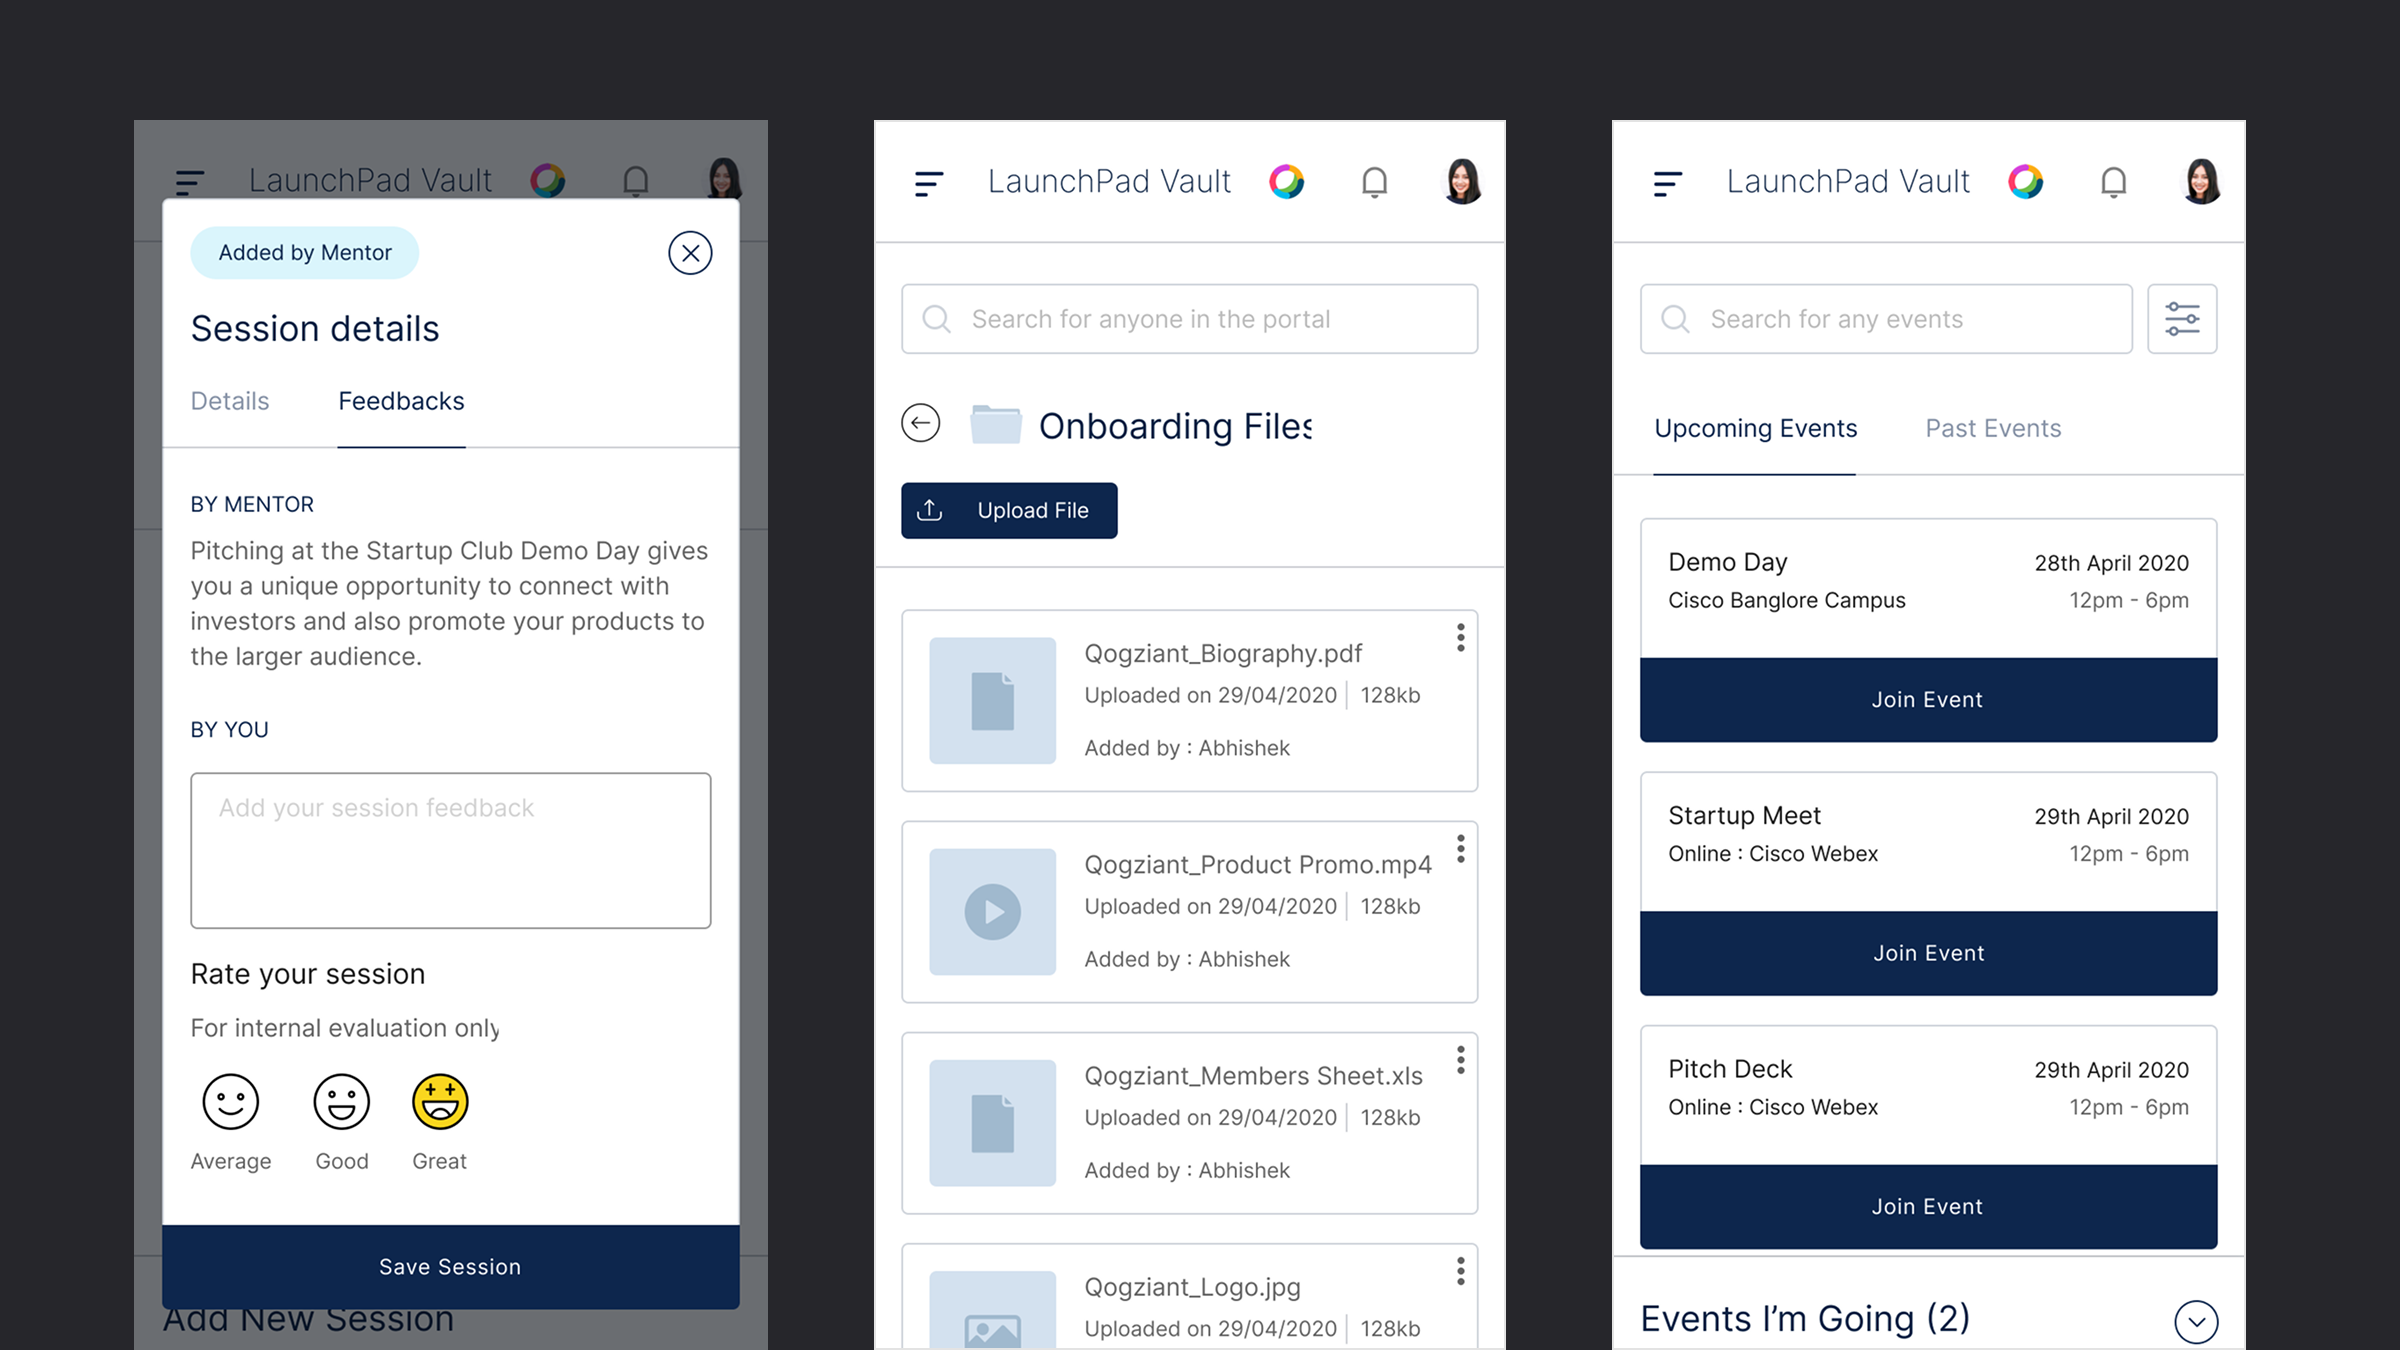Go back using arrow beside Onboarding Files
The width and height of the screenshot is (2400, 1350).
921,423
